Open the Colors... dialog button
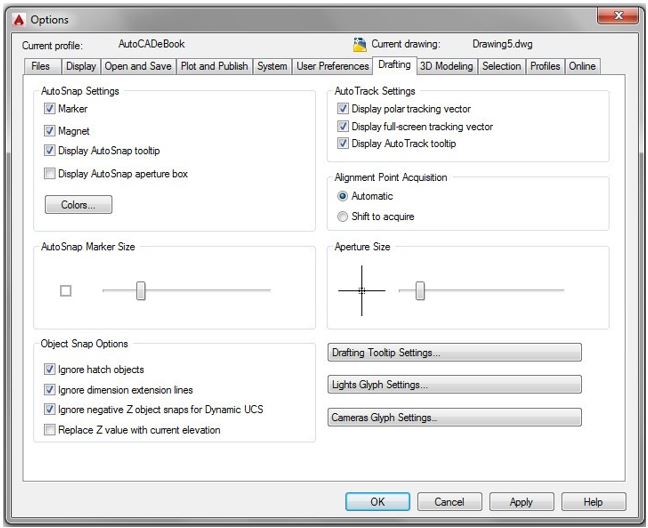The width and height of the screenshot is (648, 528). pyautogui.click(x=79, y=205)
